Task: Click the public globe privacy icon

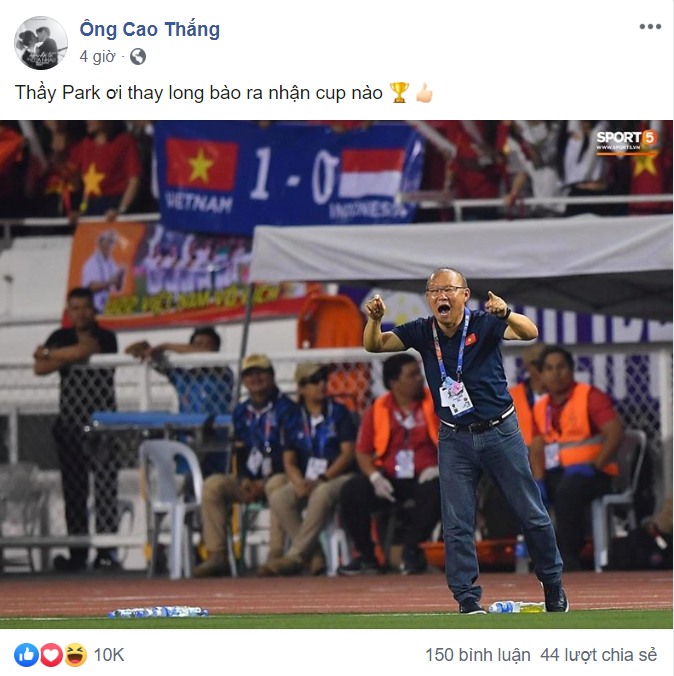Action: click(x=138, y=56)
